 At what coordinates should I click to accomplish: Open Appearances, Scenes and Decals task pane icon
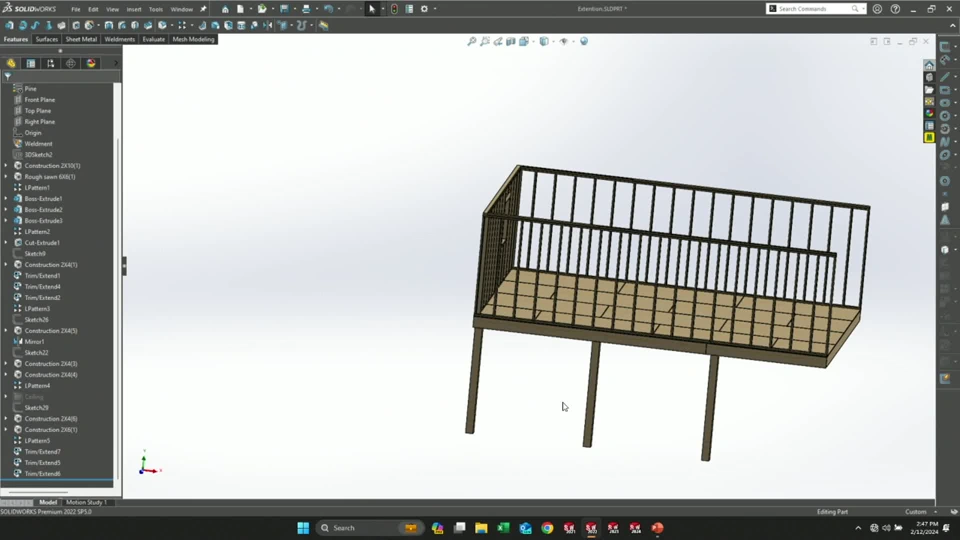929,114
